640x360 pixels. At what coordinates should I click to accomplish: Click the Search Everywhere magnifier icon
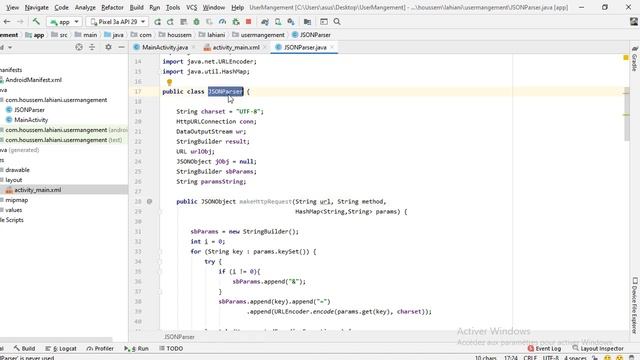(x=337, y=22)
